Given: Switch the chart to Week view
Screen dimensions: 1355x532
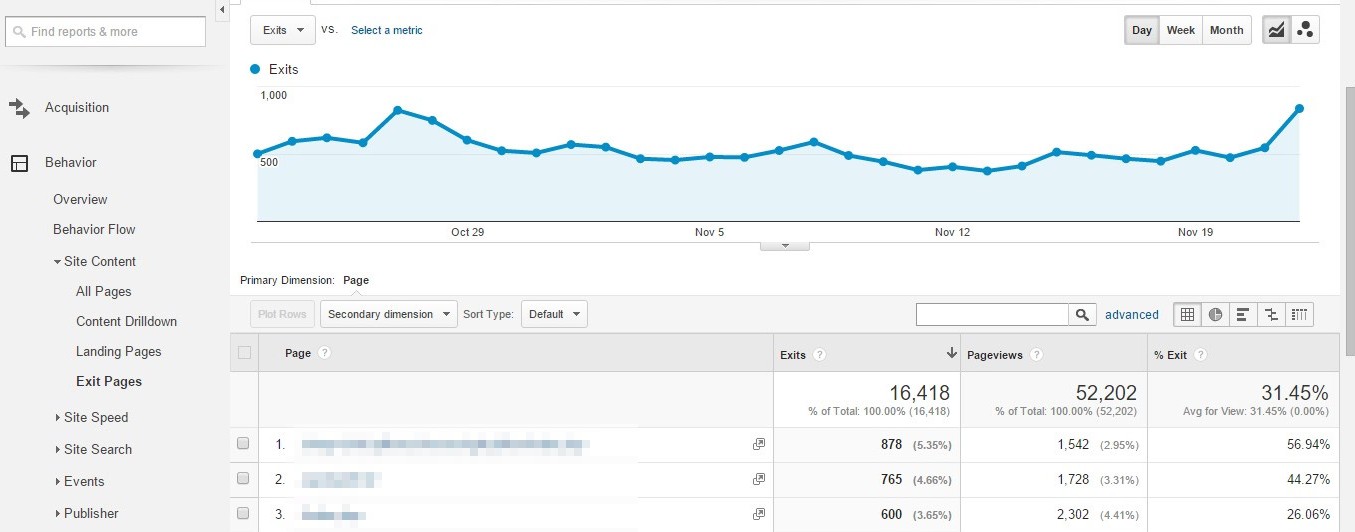Looking at the screenshot, I should (x=1180, y=30).
